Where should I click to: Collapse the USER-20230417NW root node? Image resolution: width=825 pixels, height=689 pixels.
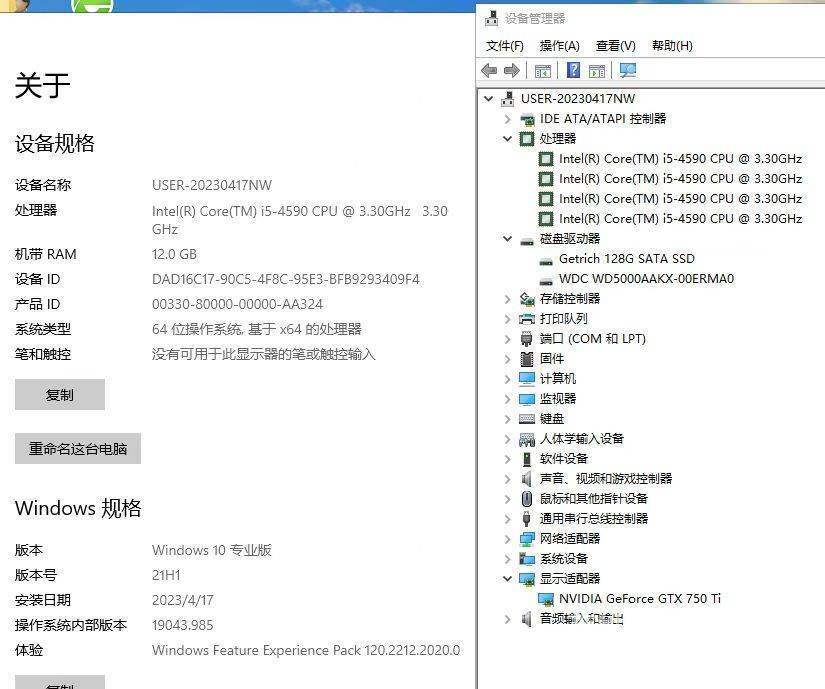(489, 98)
